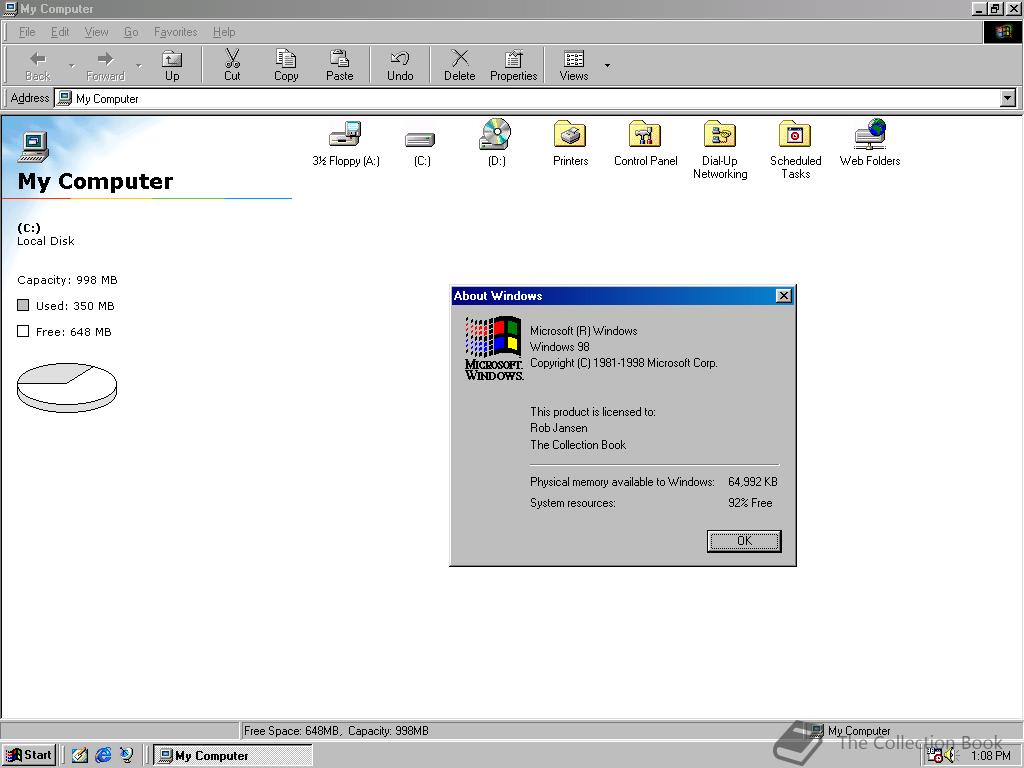The image size is (1024, 768).
Task: Expand the Views dropdown arrow
Action: coord(607,66)
